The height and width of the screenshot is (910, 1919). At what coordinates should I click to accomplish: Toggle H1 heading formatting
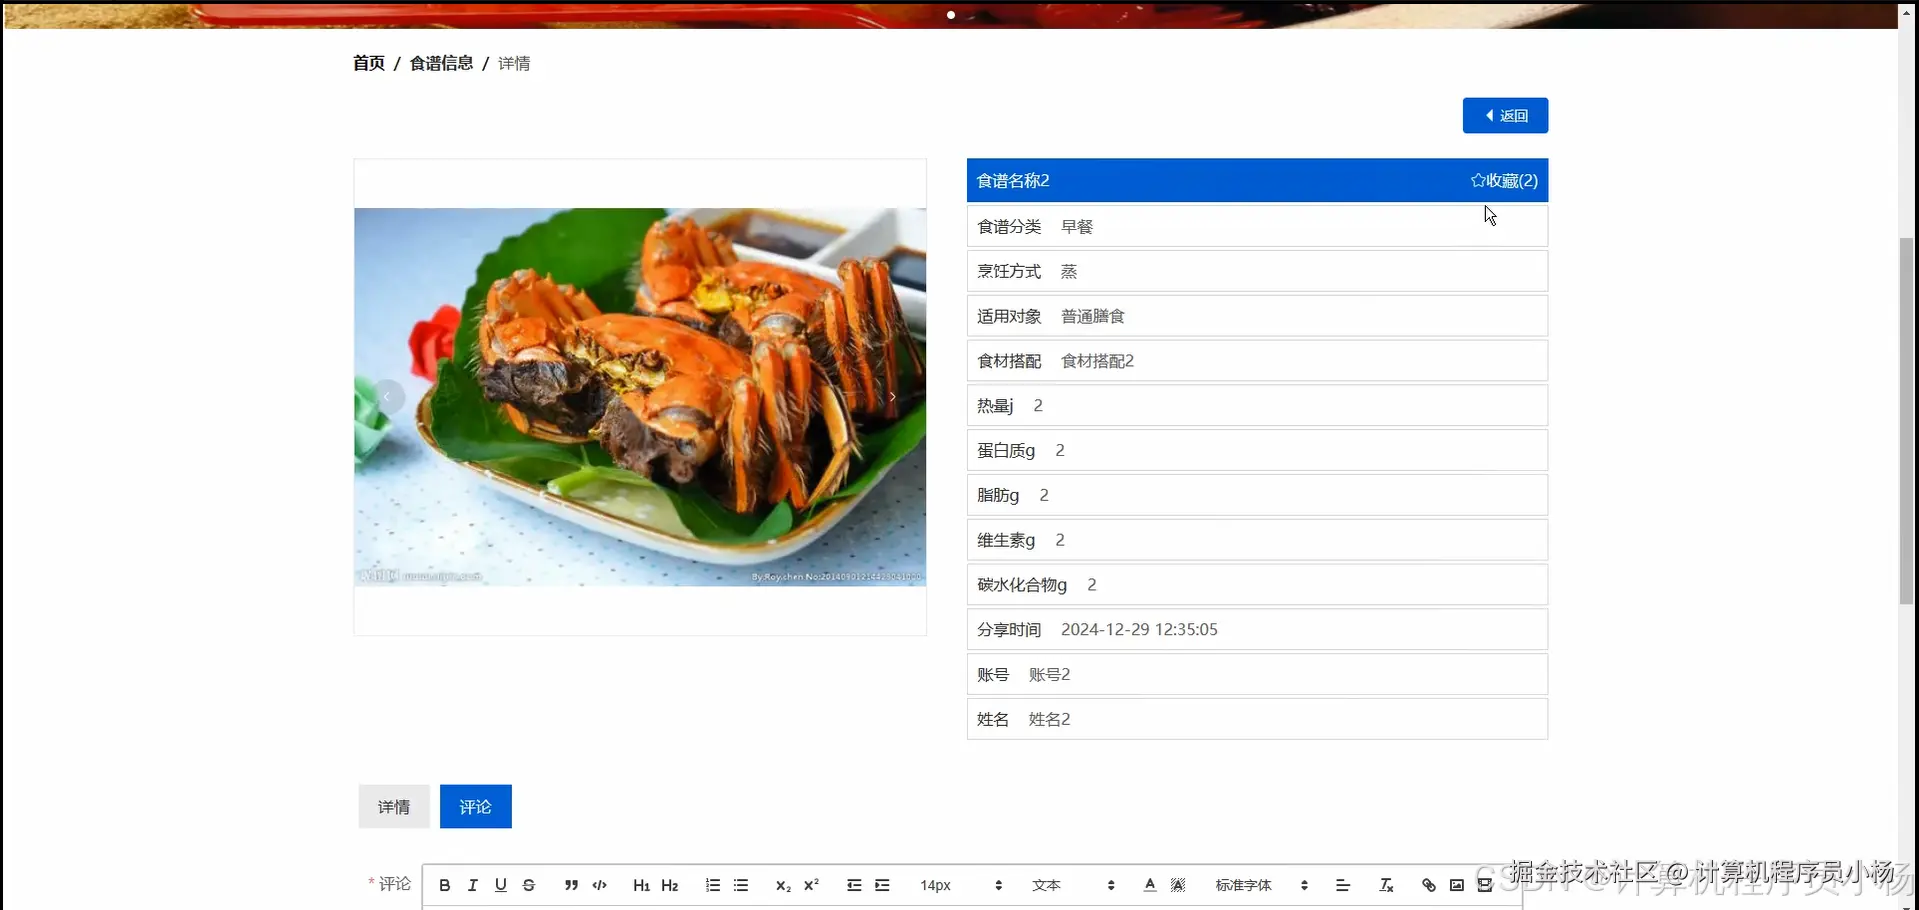pos(640,885)
